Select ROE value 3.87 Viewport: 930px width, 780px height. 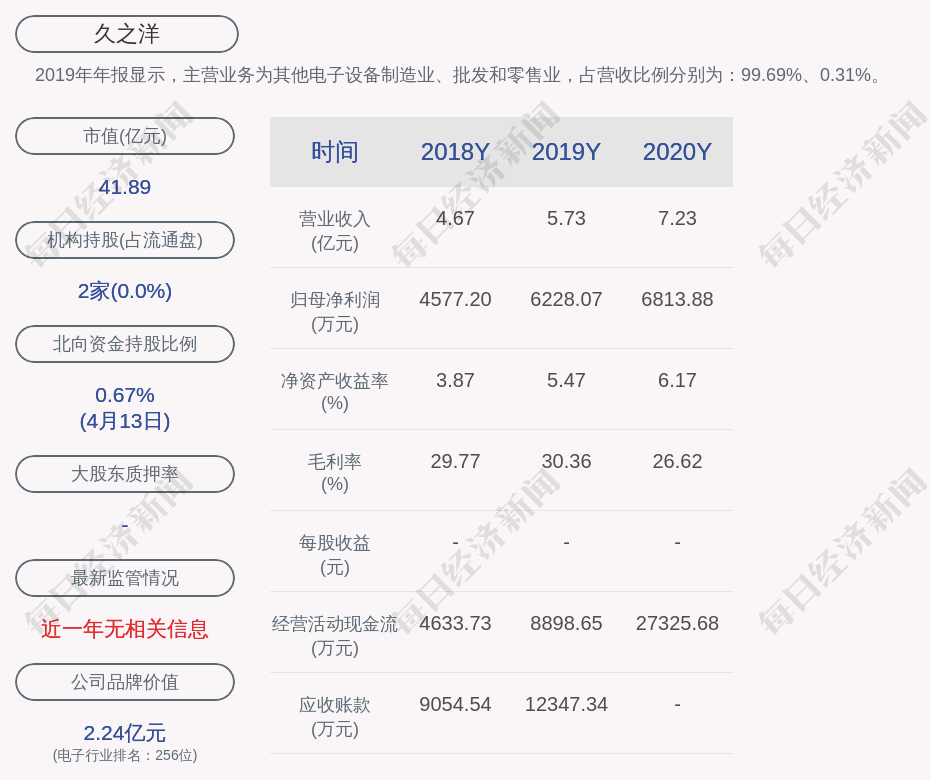pos(455,380)
